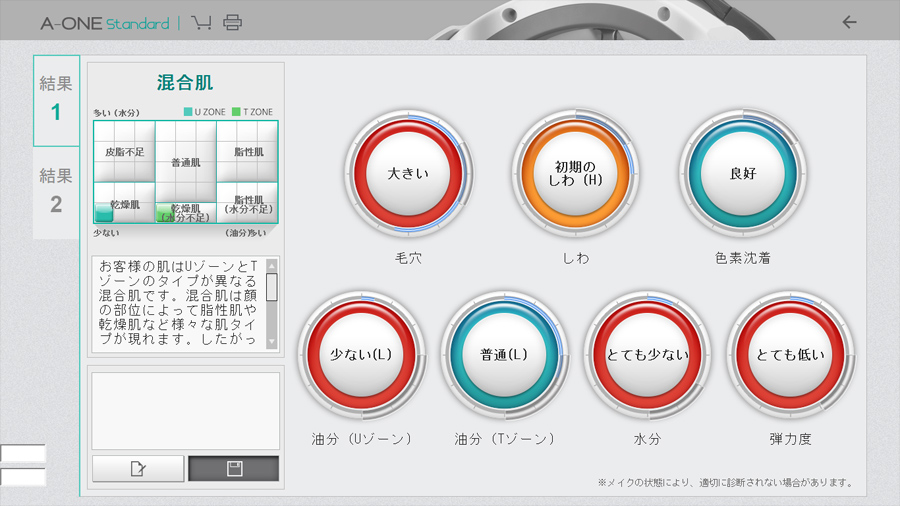Screen dimensions: 900x506
Task: Select the 油分 Uゾーン dial
Action: [361, 355]
